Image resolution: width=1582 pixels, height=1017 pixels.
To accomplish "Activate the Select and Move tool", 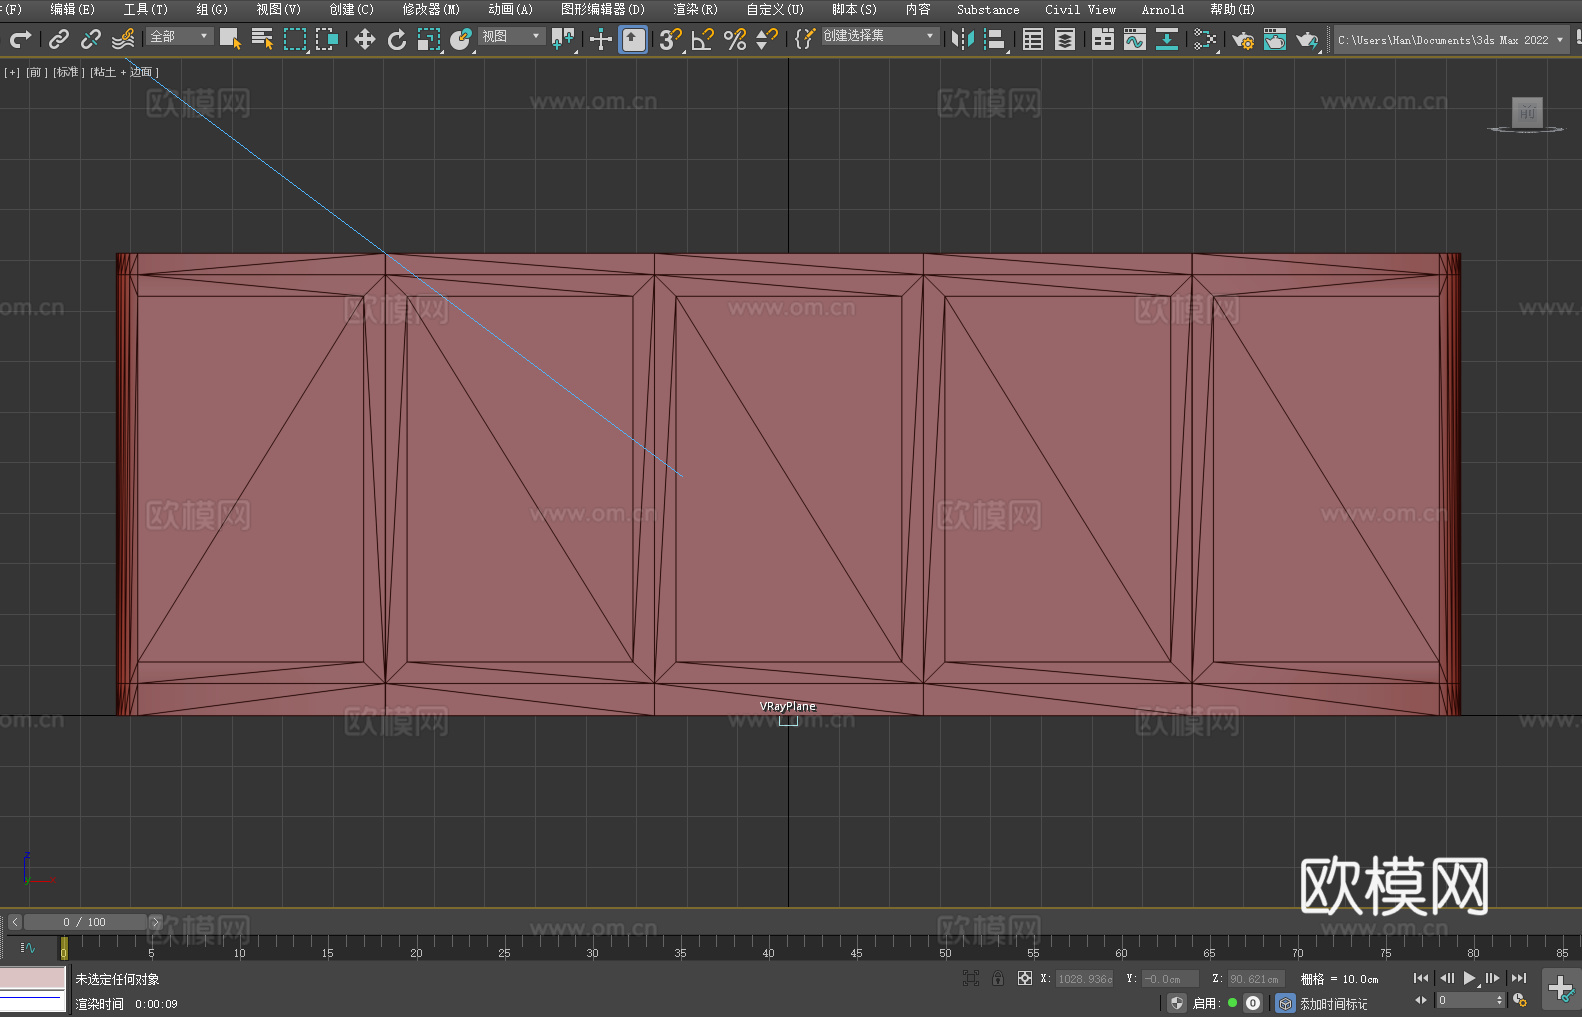I will coord(365,39).
